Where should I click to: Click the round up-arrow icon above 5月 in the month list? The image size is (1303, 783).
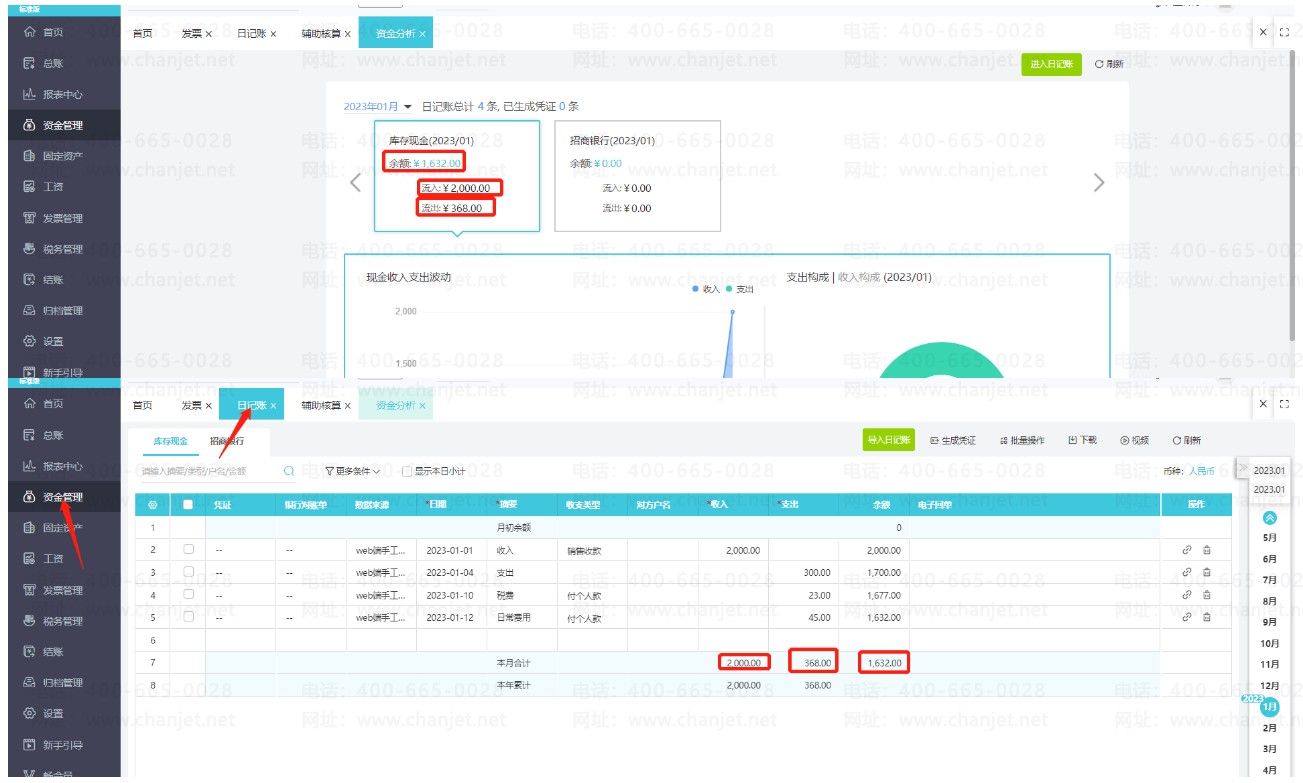click(1270, 518)
